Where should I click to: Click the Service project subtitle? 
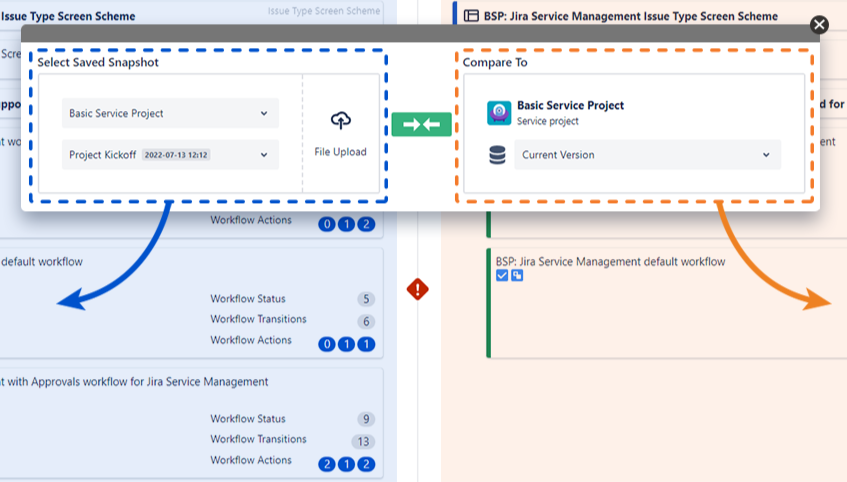click(547, 121)
